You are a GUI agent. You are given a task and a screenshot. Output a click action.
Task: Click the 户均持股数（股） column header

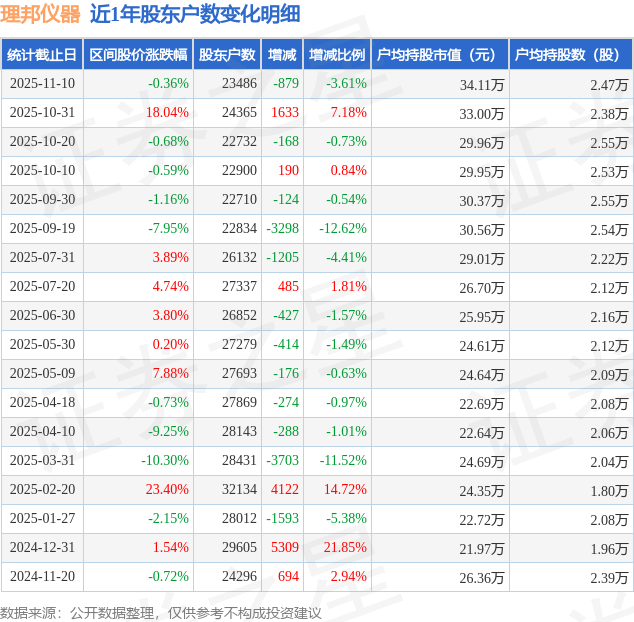(x=570, y=55)
